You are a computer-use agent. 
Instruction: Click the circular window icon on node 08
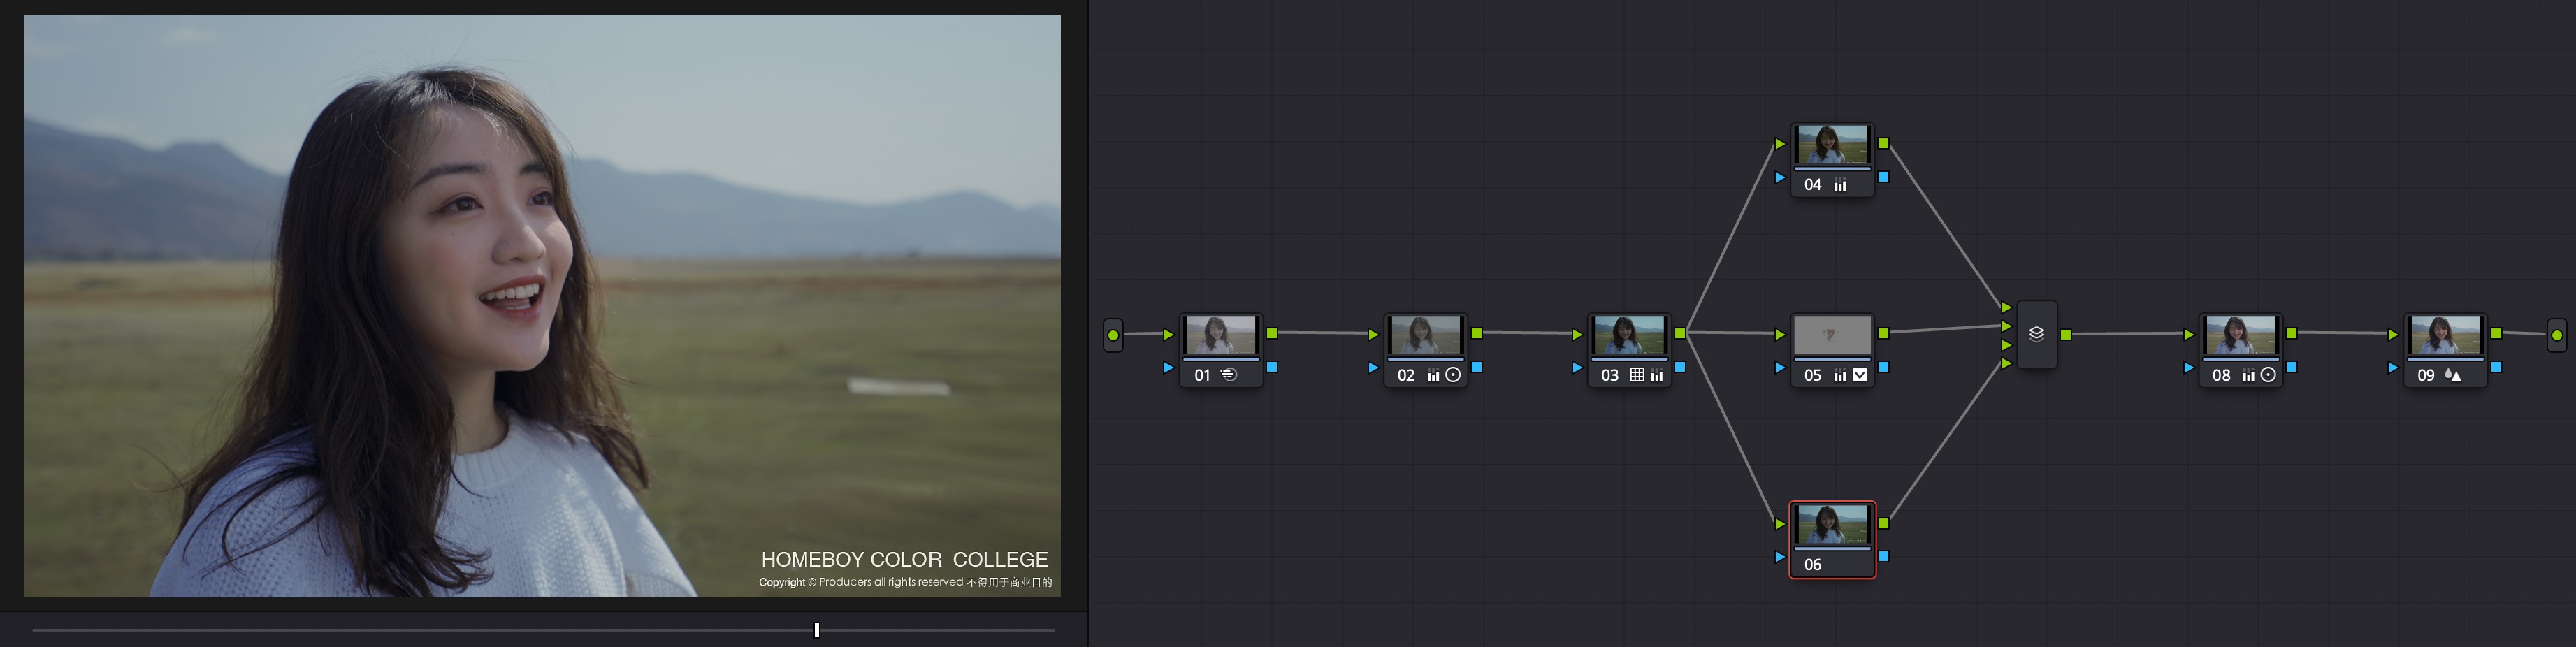pyautogui.click(x=2268, y=375)
